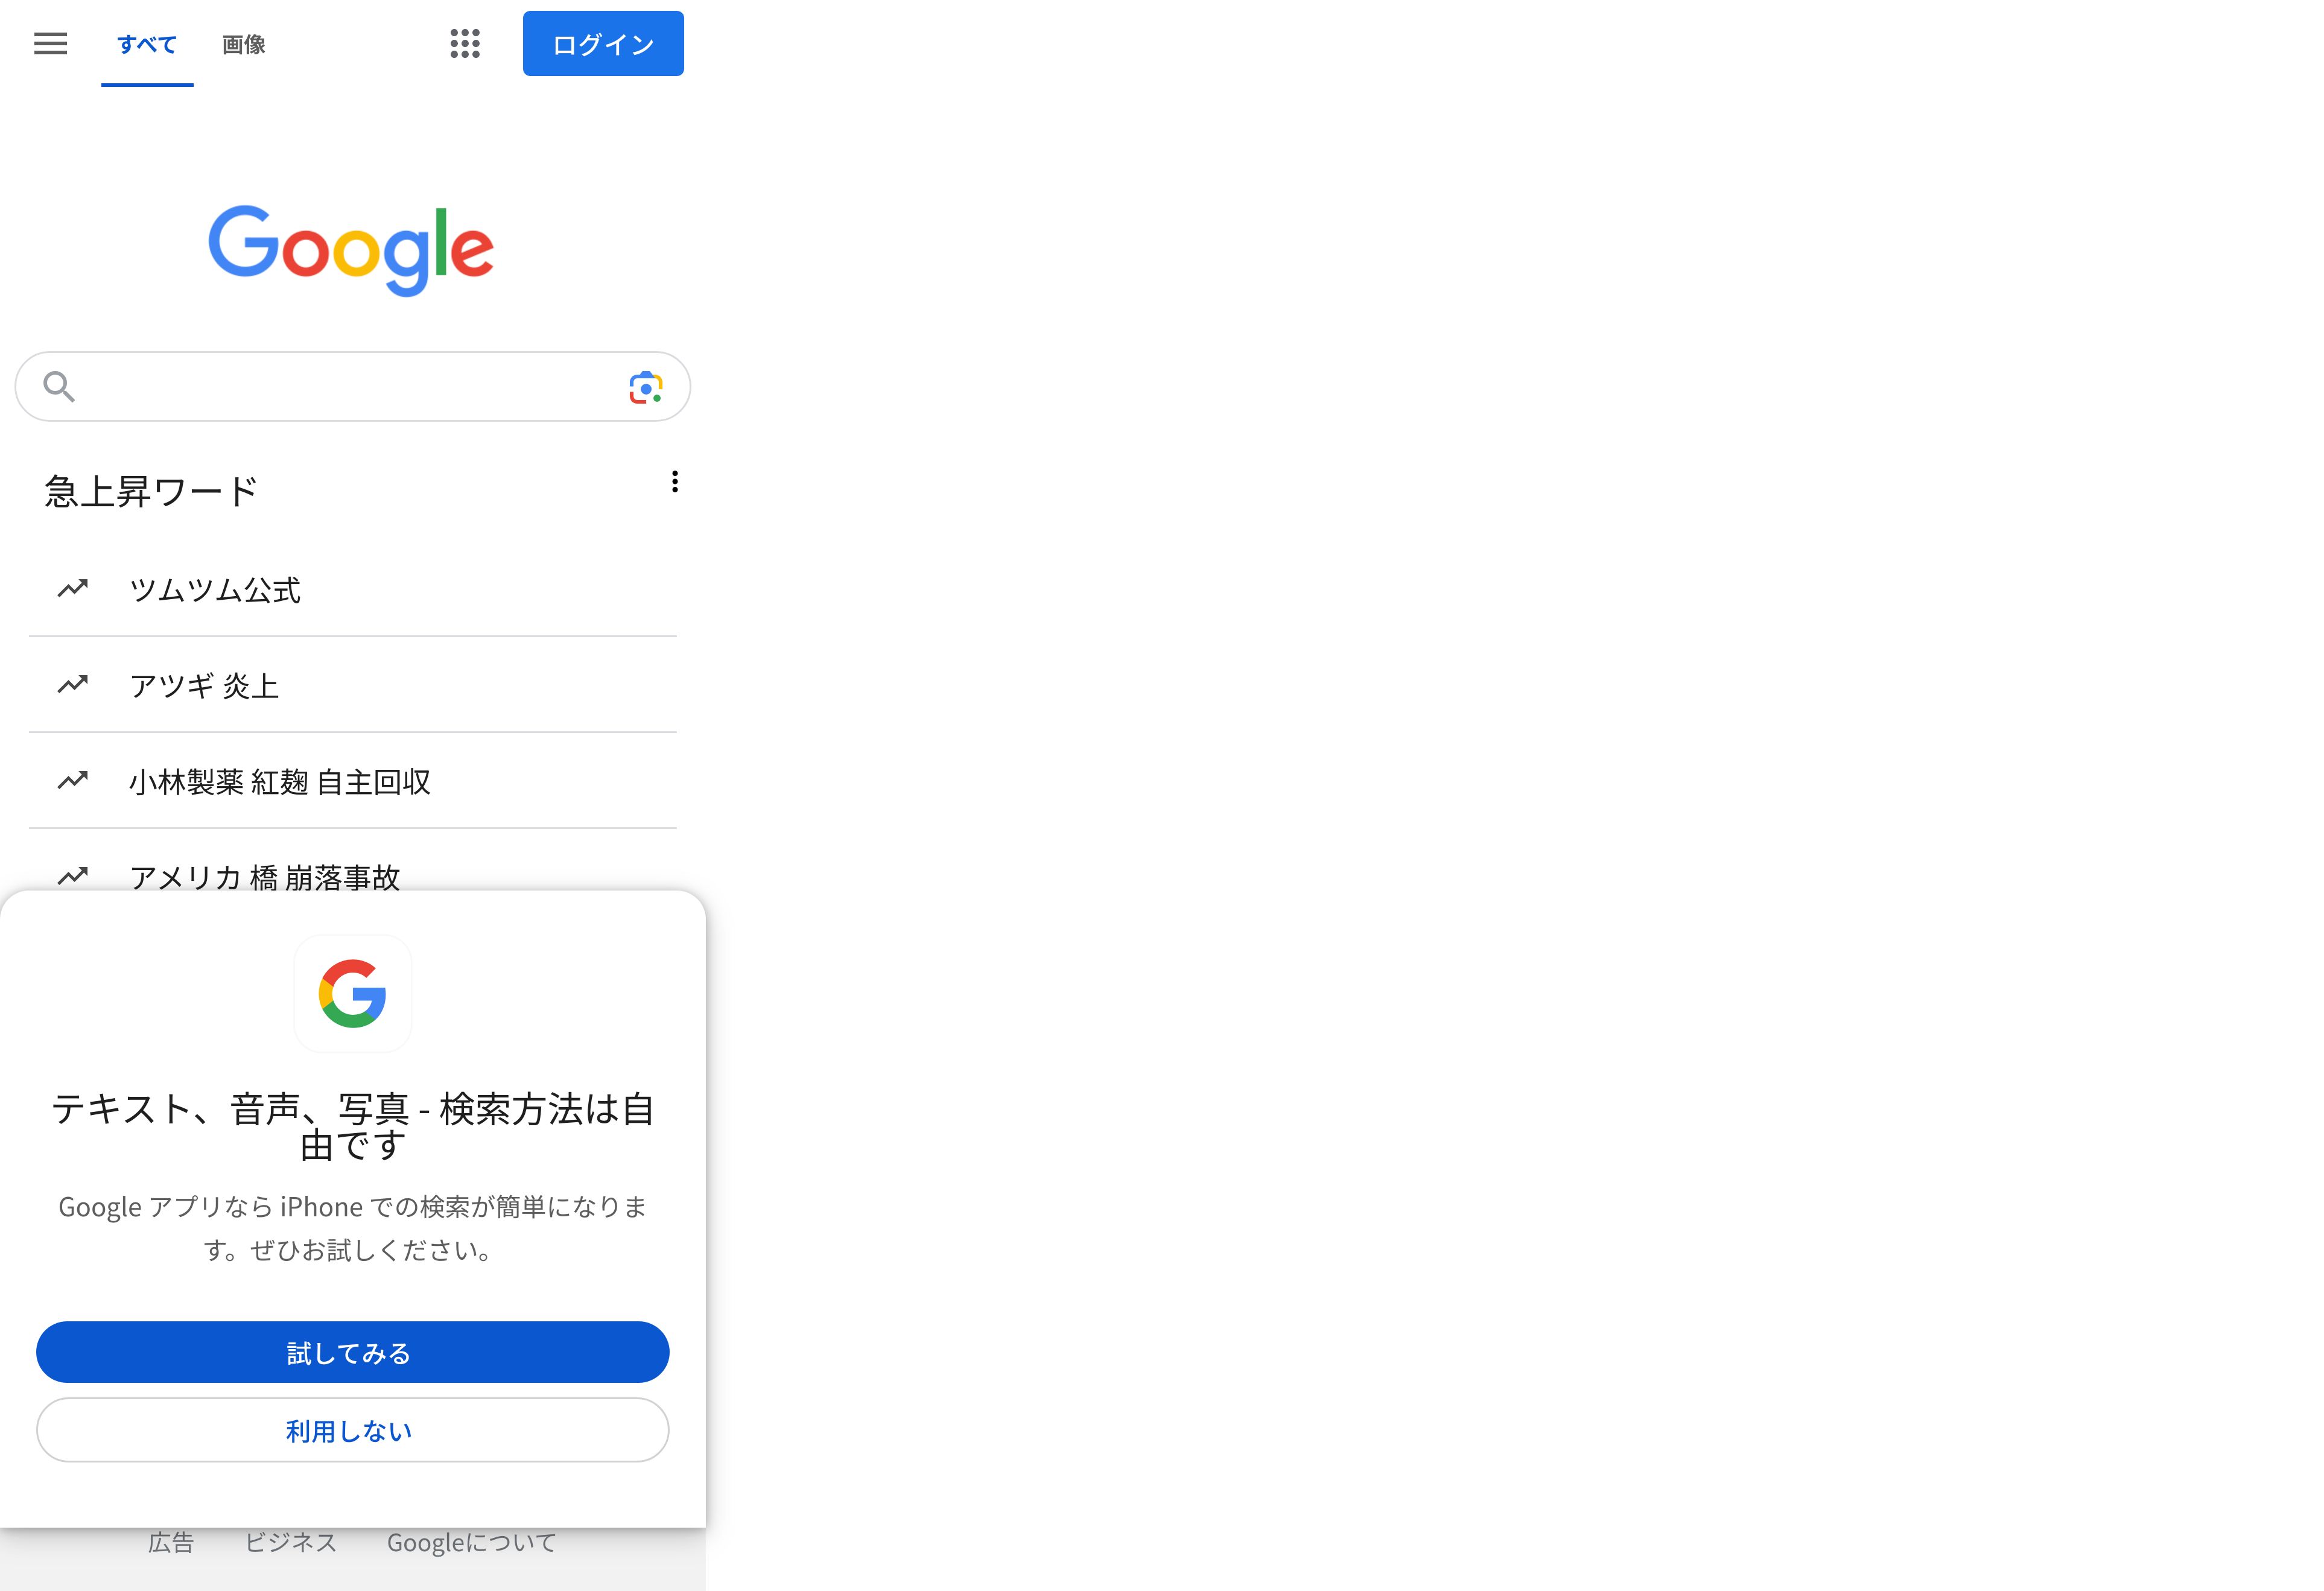Tap 試してみる to try the app

coord(352,1352)
